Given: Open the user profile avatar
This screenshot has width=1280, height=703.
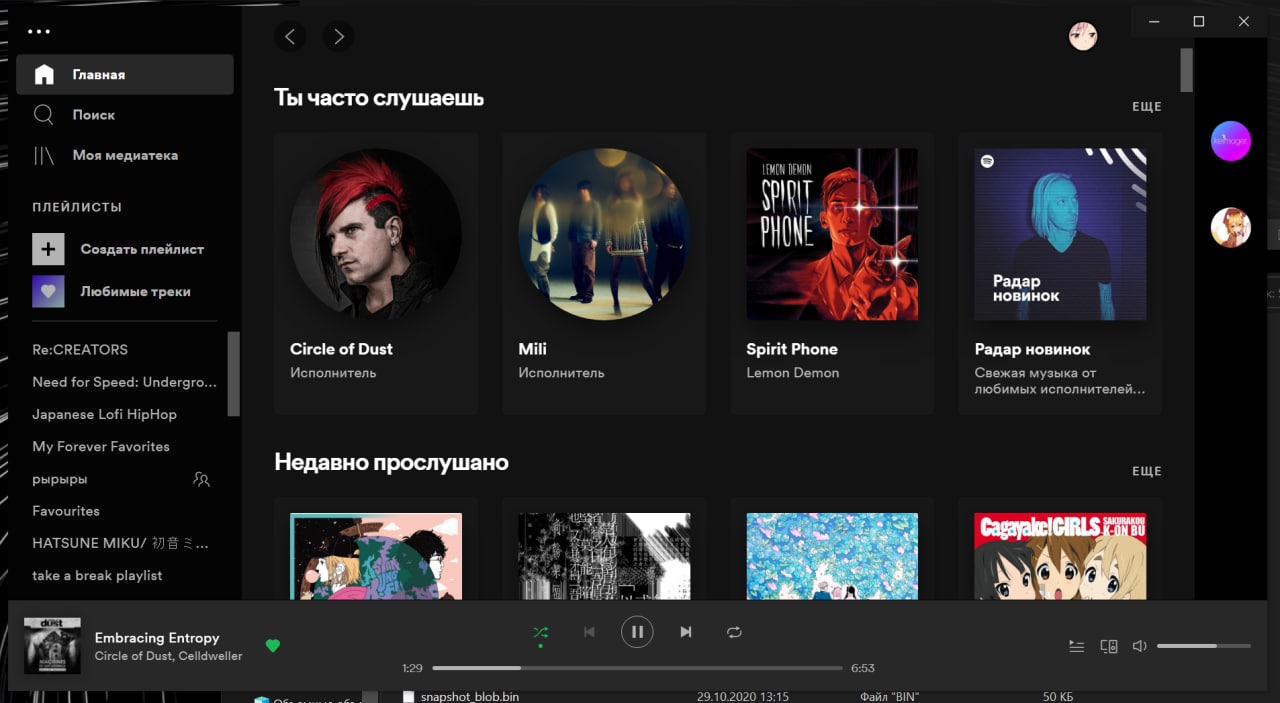Looking at the screenshot, I should pyautogui.click(x=1083, y=37).
